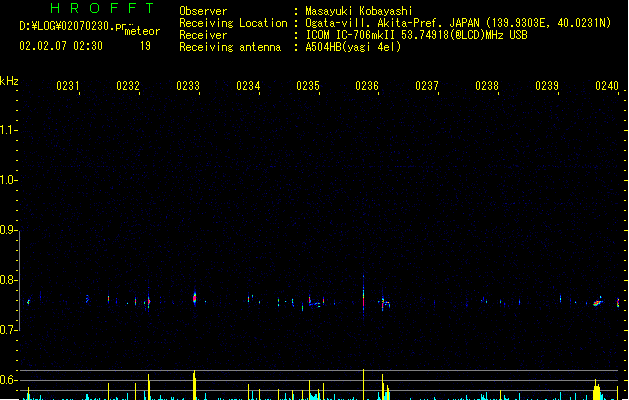Image resolution: width=629 pixels, height=400 pixels.
Task: Click the 0.6 kHz axis tick label
Action: point(8,380)
